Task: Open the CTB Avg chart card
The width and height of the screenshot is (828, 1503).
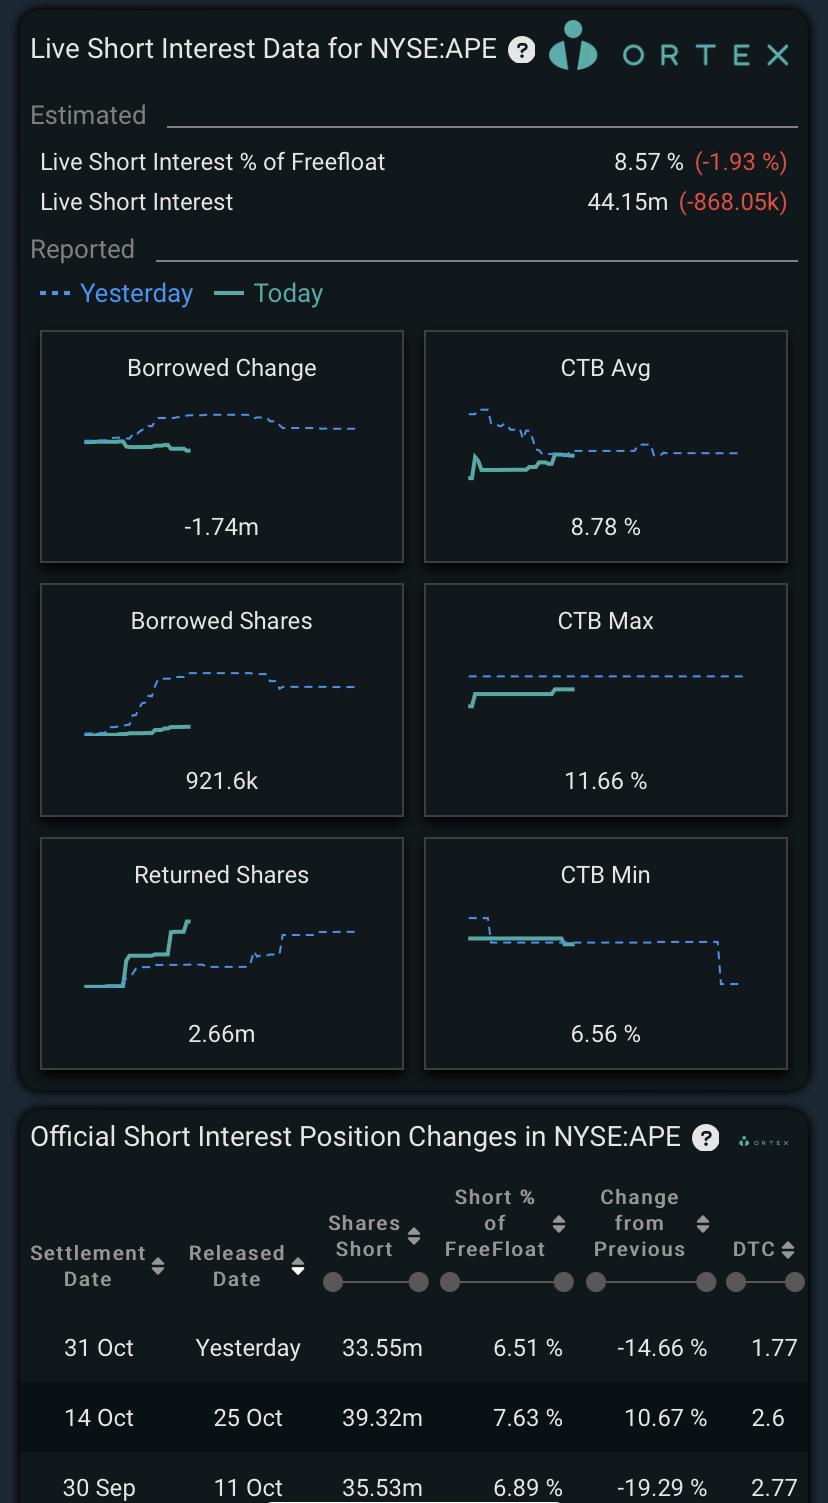Action: 606,446
